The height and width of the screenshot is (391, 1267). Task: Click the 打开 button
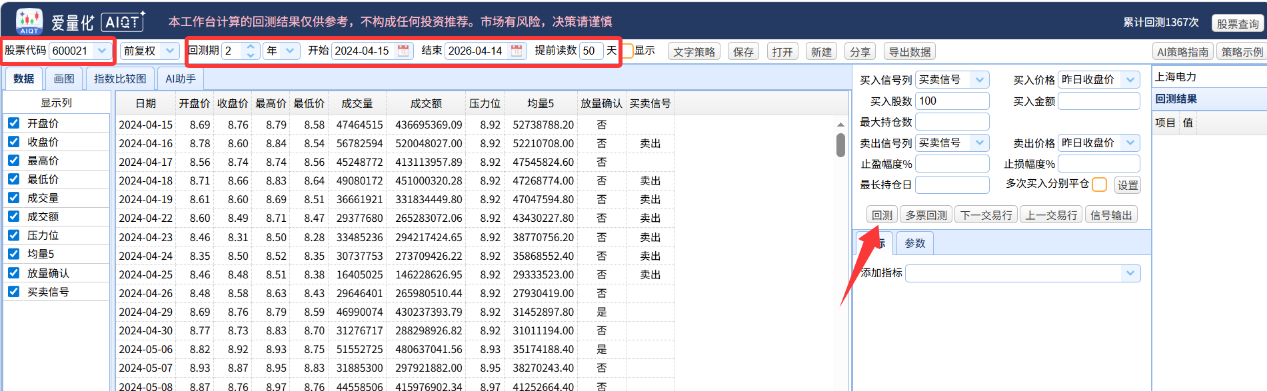(782, 51)
